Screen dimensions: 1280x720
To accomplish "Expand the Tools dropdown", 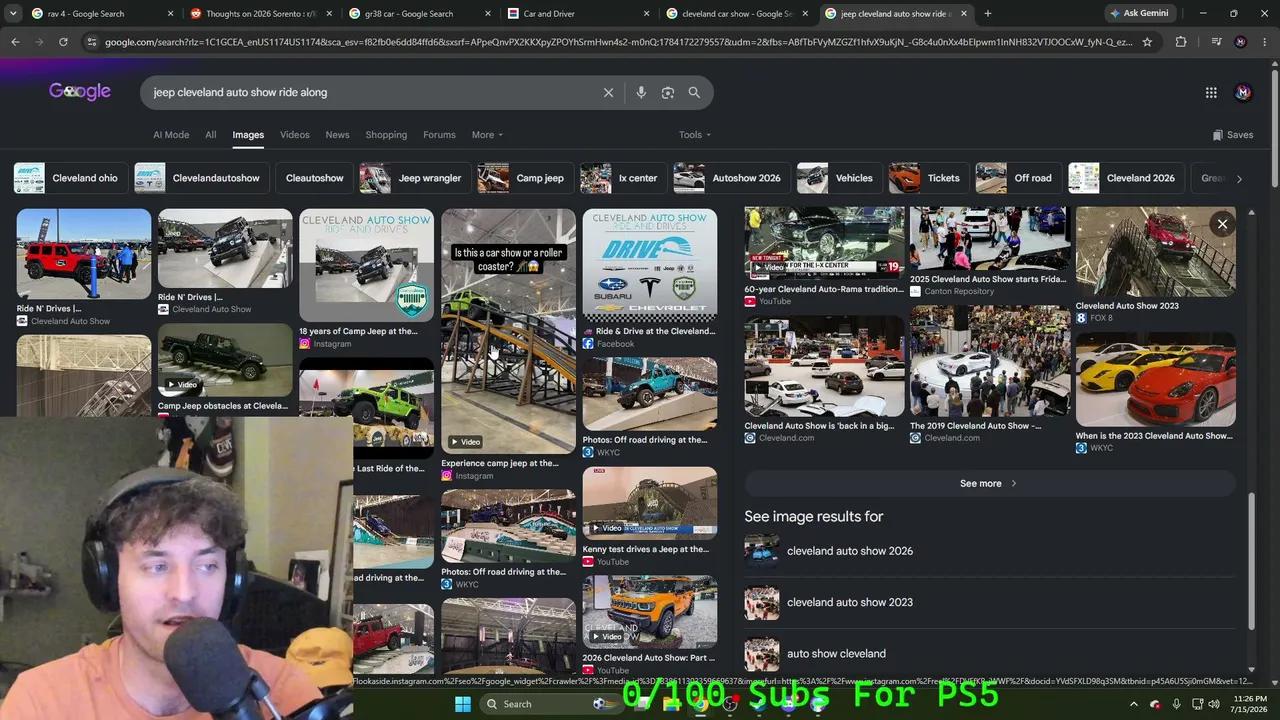I will click(695, 135).
